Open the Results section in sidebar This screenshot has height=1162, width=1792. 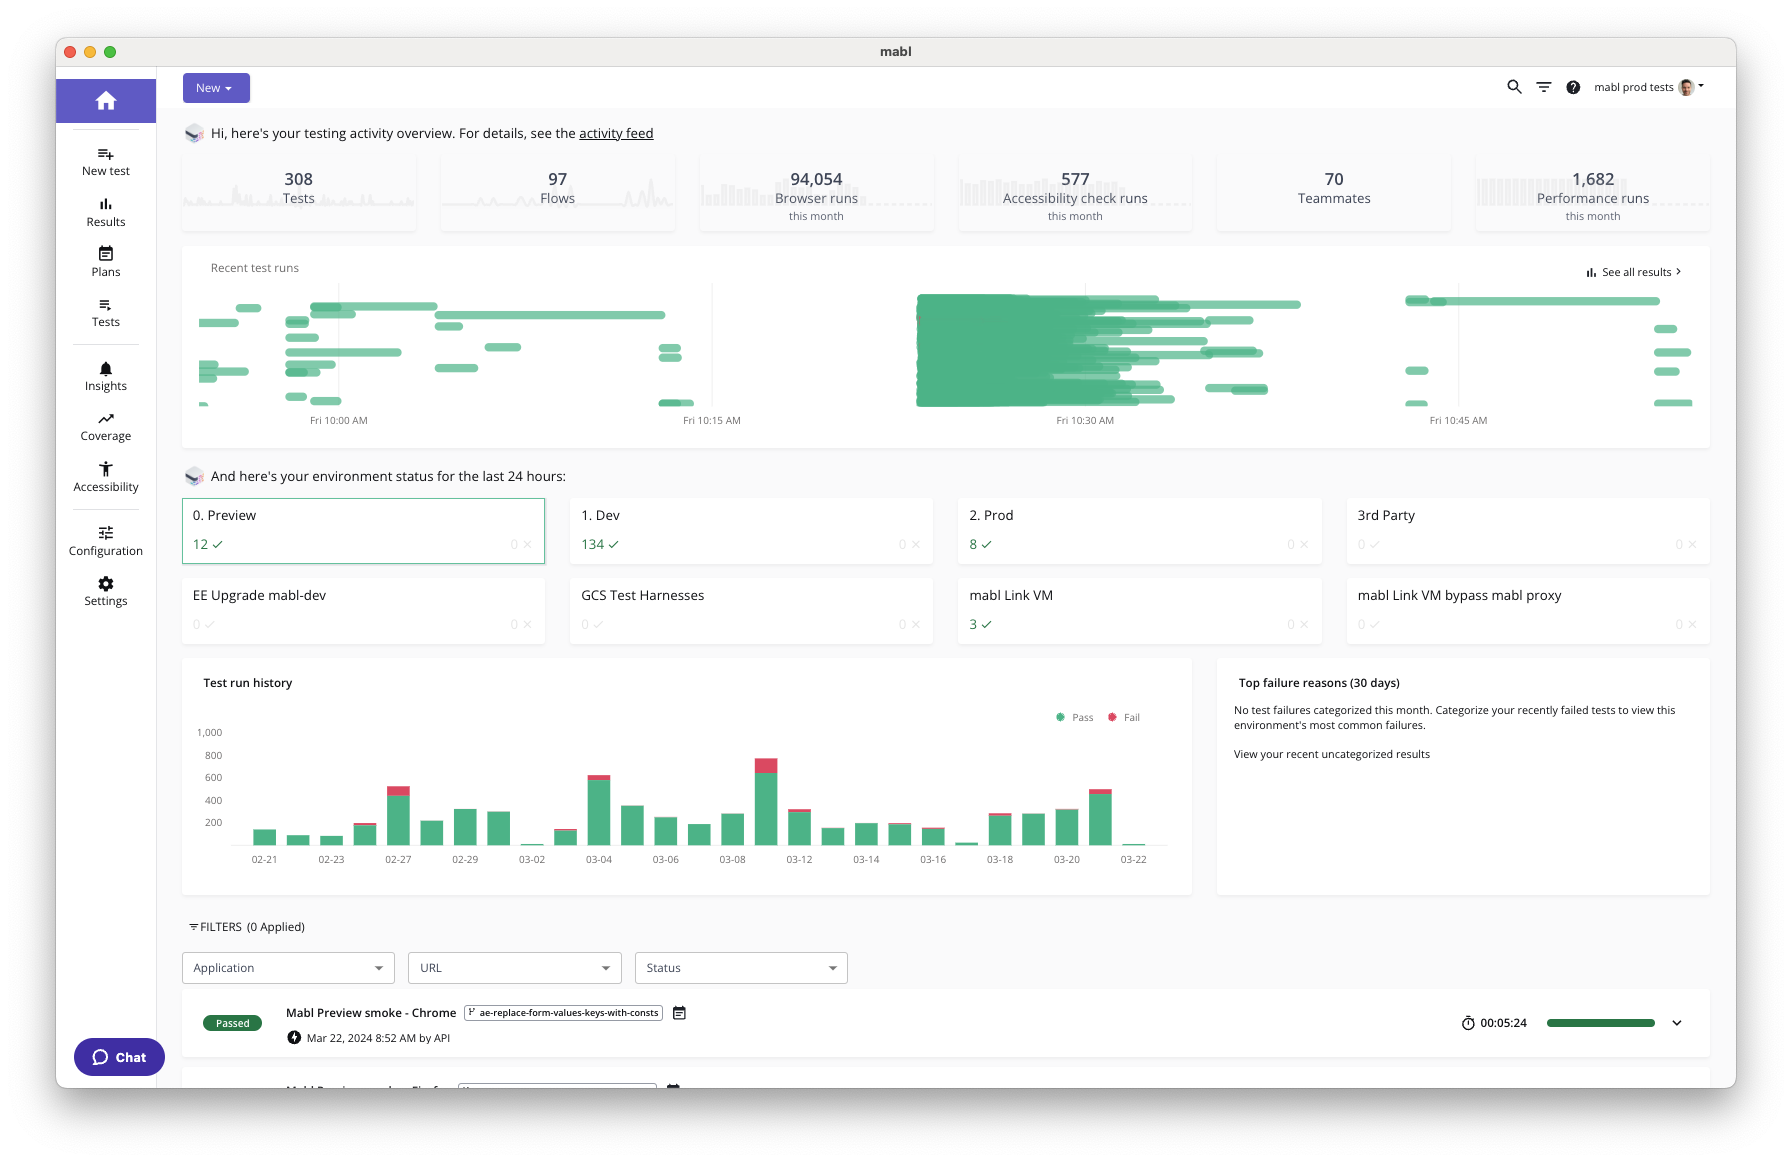pyautogui.click(x=106, y=213)
